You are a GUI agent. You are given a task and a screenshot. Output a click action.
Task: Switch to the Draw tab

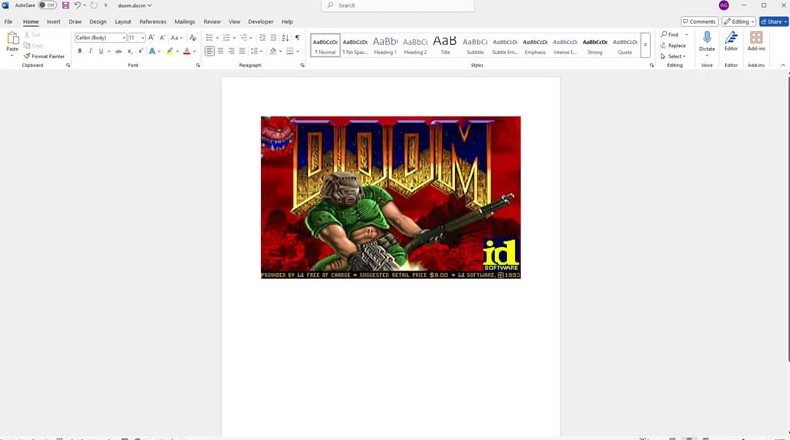75,22
